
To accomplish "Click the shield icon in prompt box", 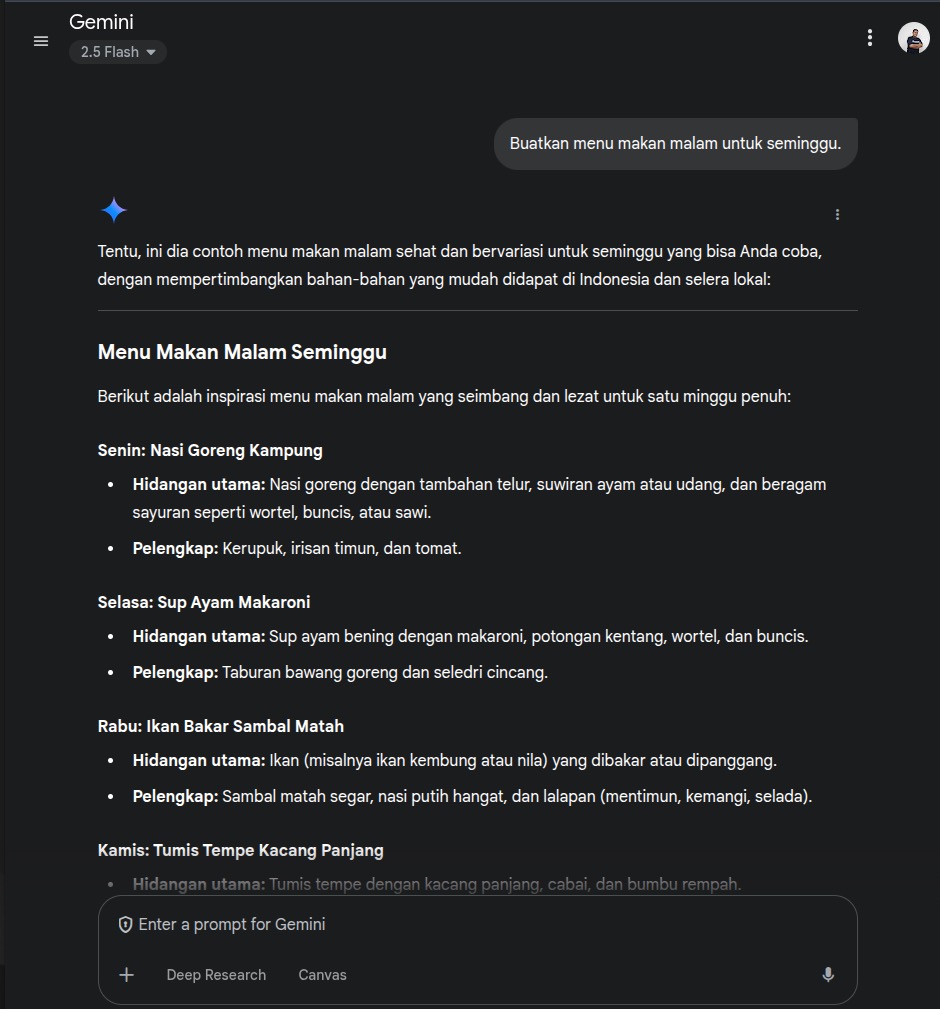I will [125, 924].
